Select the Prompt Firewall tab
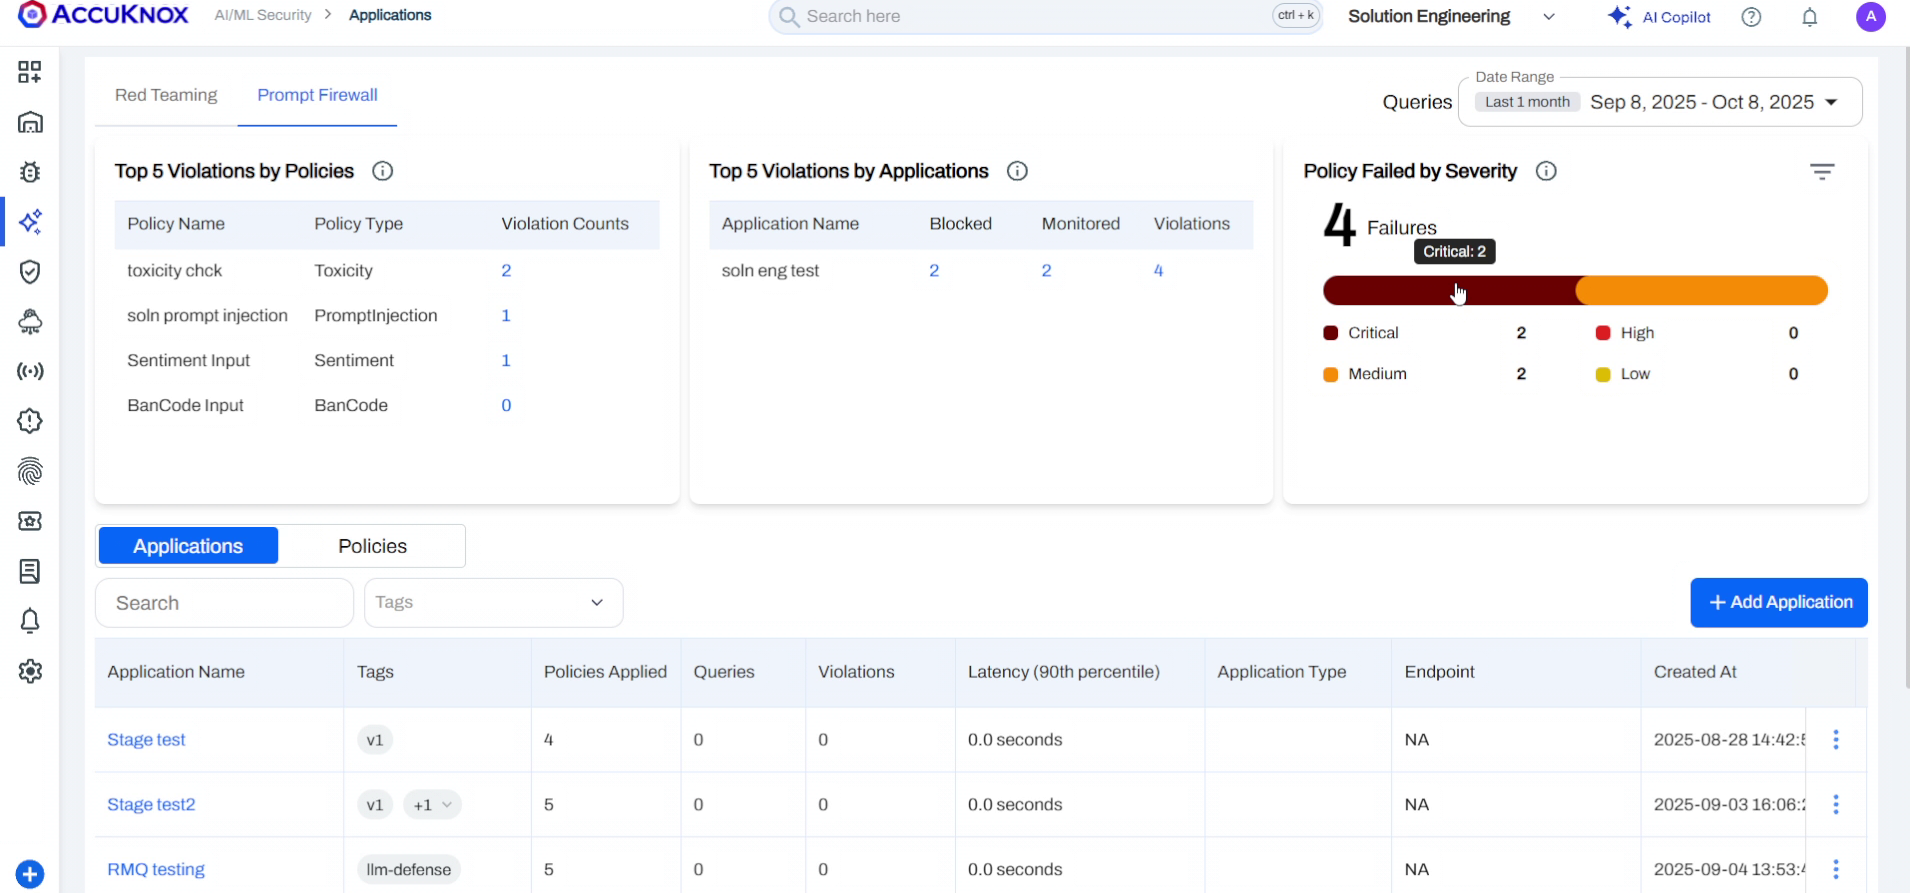Viewport: 1910px width, 893px height. tap(317, 95)
